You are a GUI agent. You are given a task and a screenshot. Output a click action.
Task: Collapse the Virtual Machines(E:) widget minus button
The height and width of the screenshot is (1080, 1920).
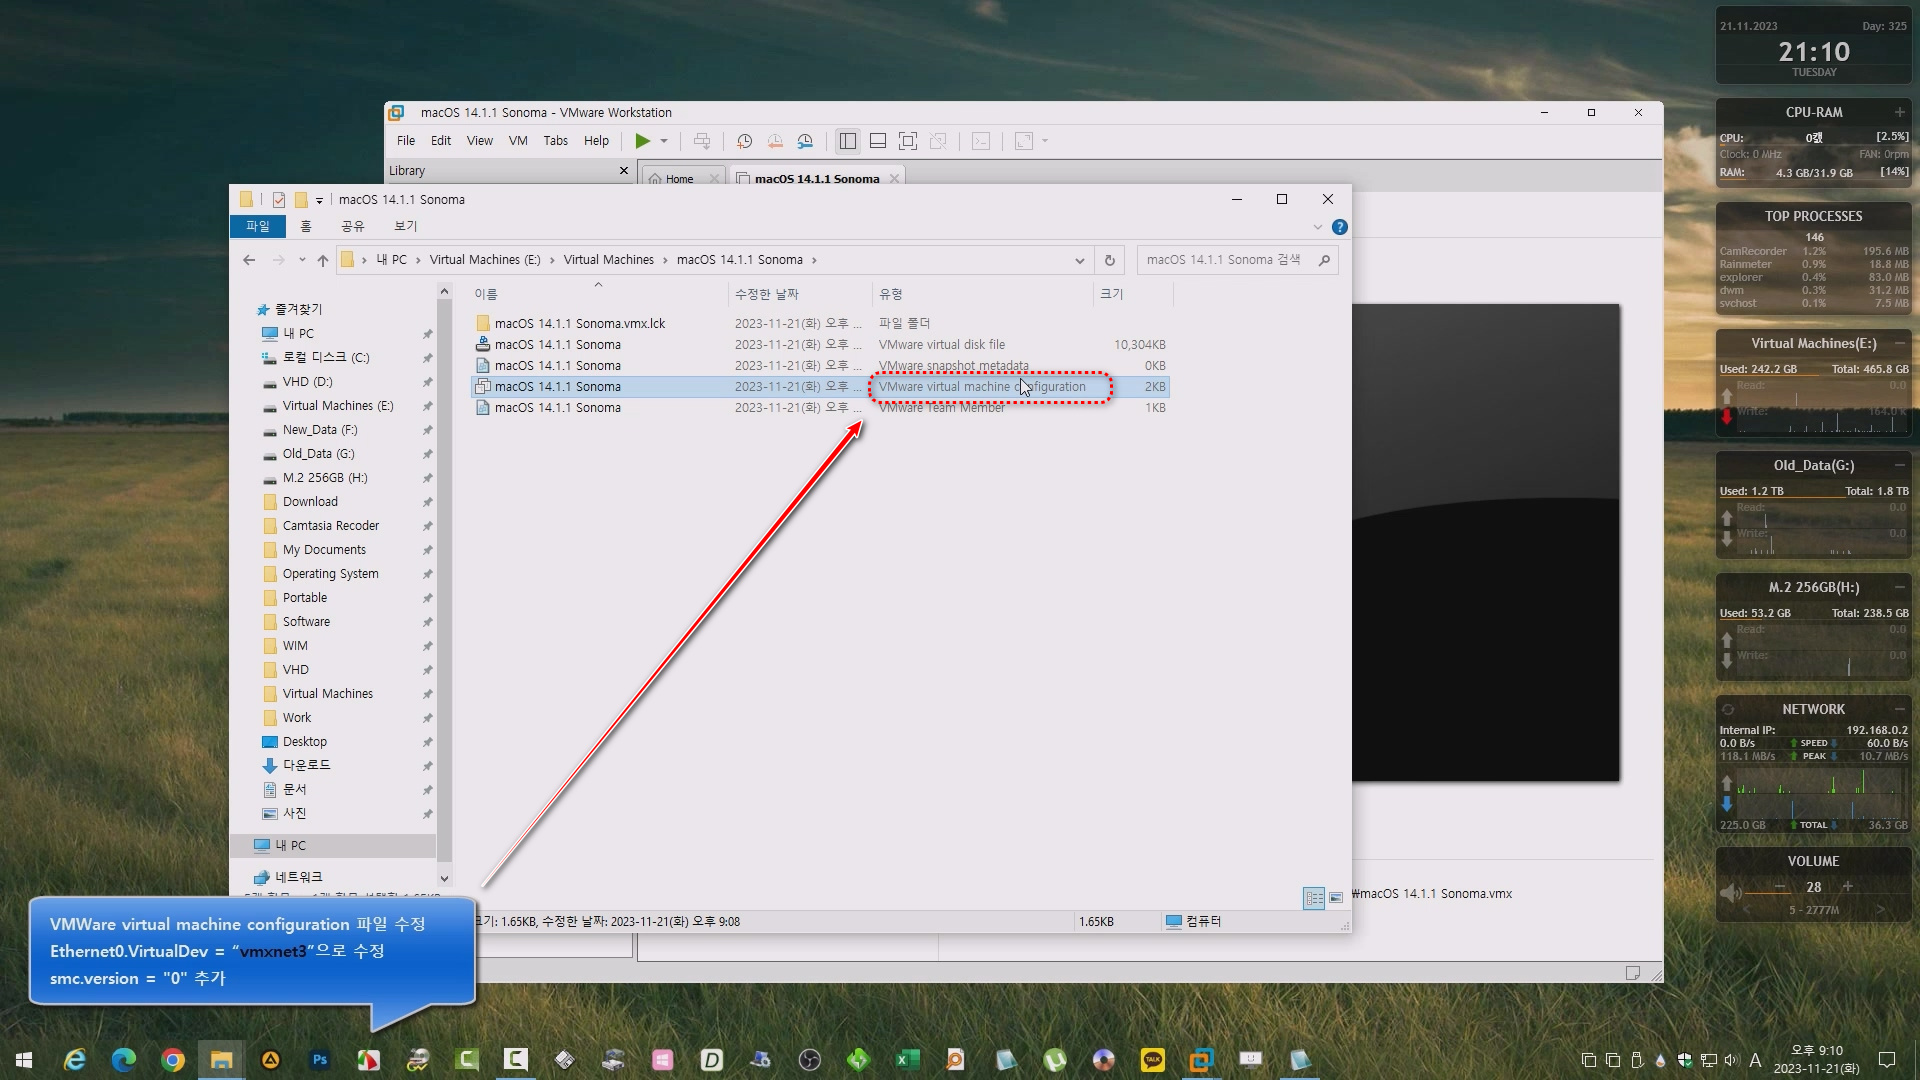click(1899, 343)
